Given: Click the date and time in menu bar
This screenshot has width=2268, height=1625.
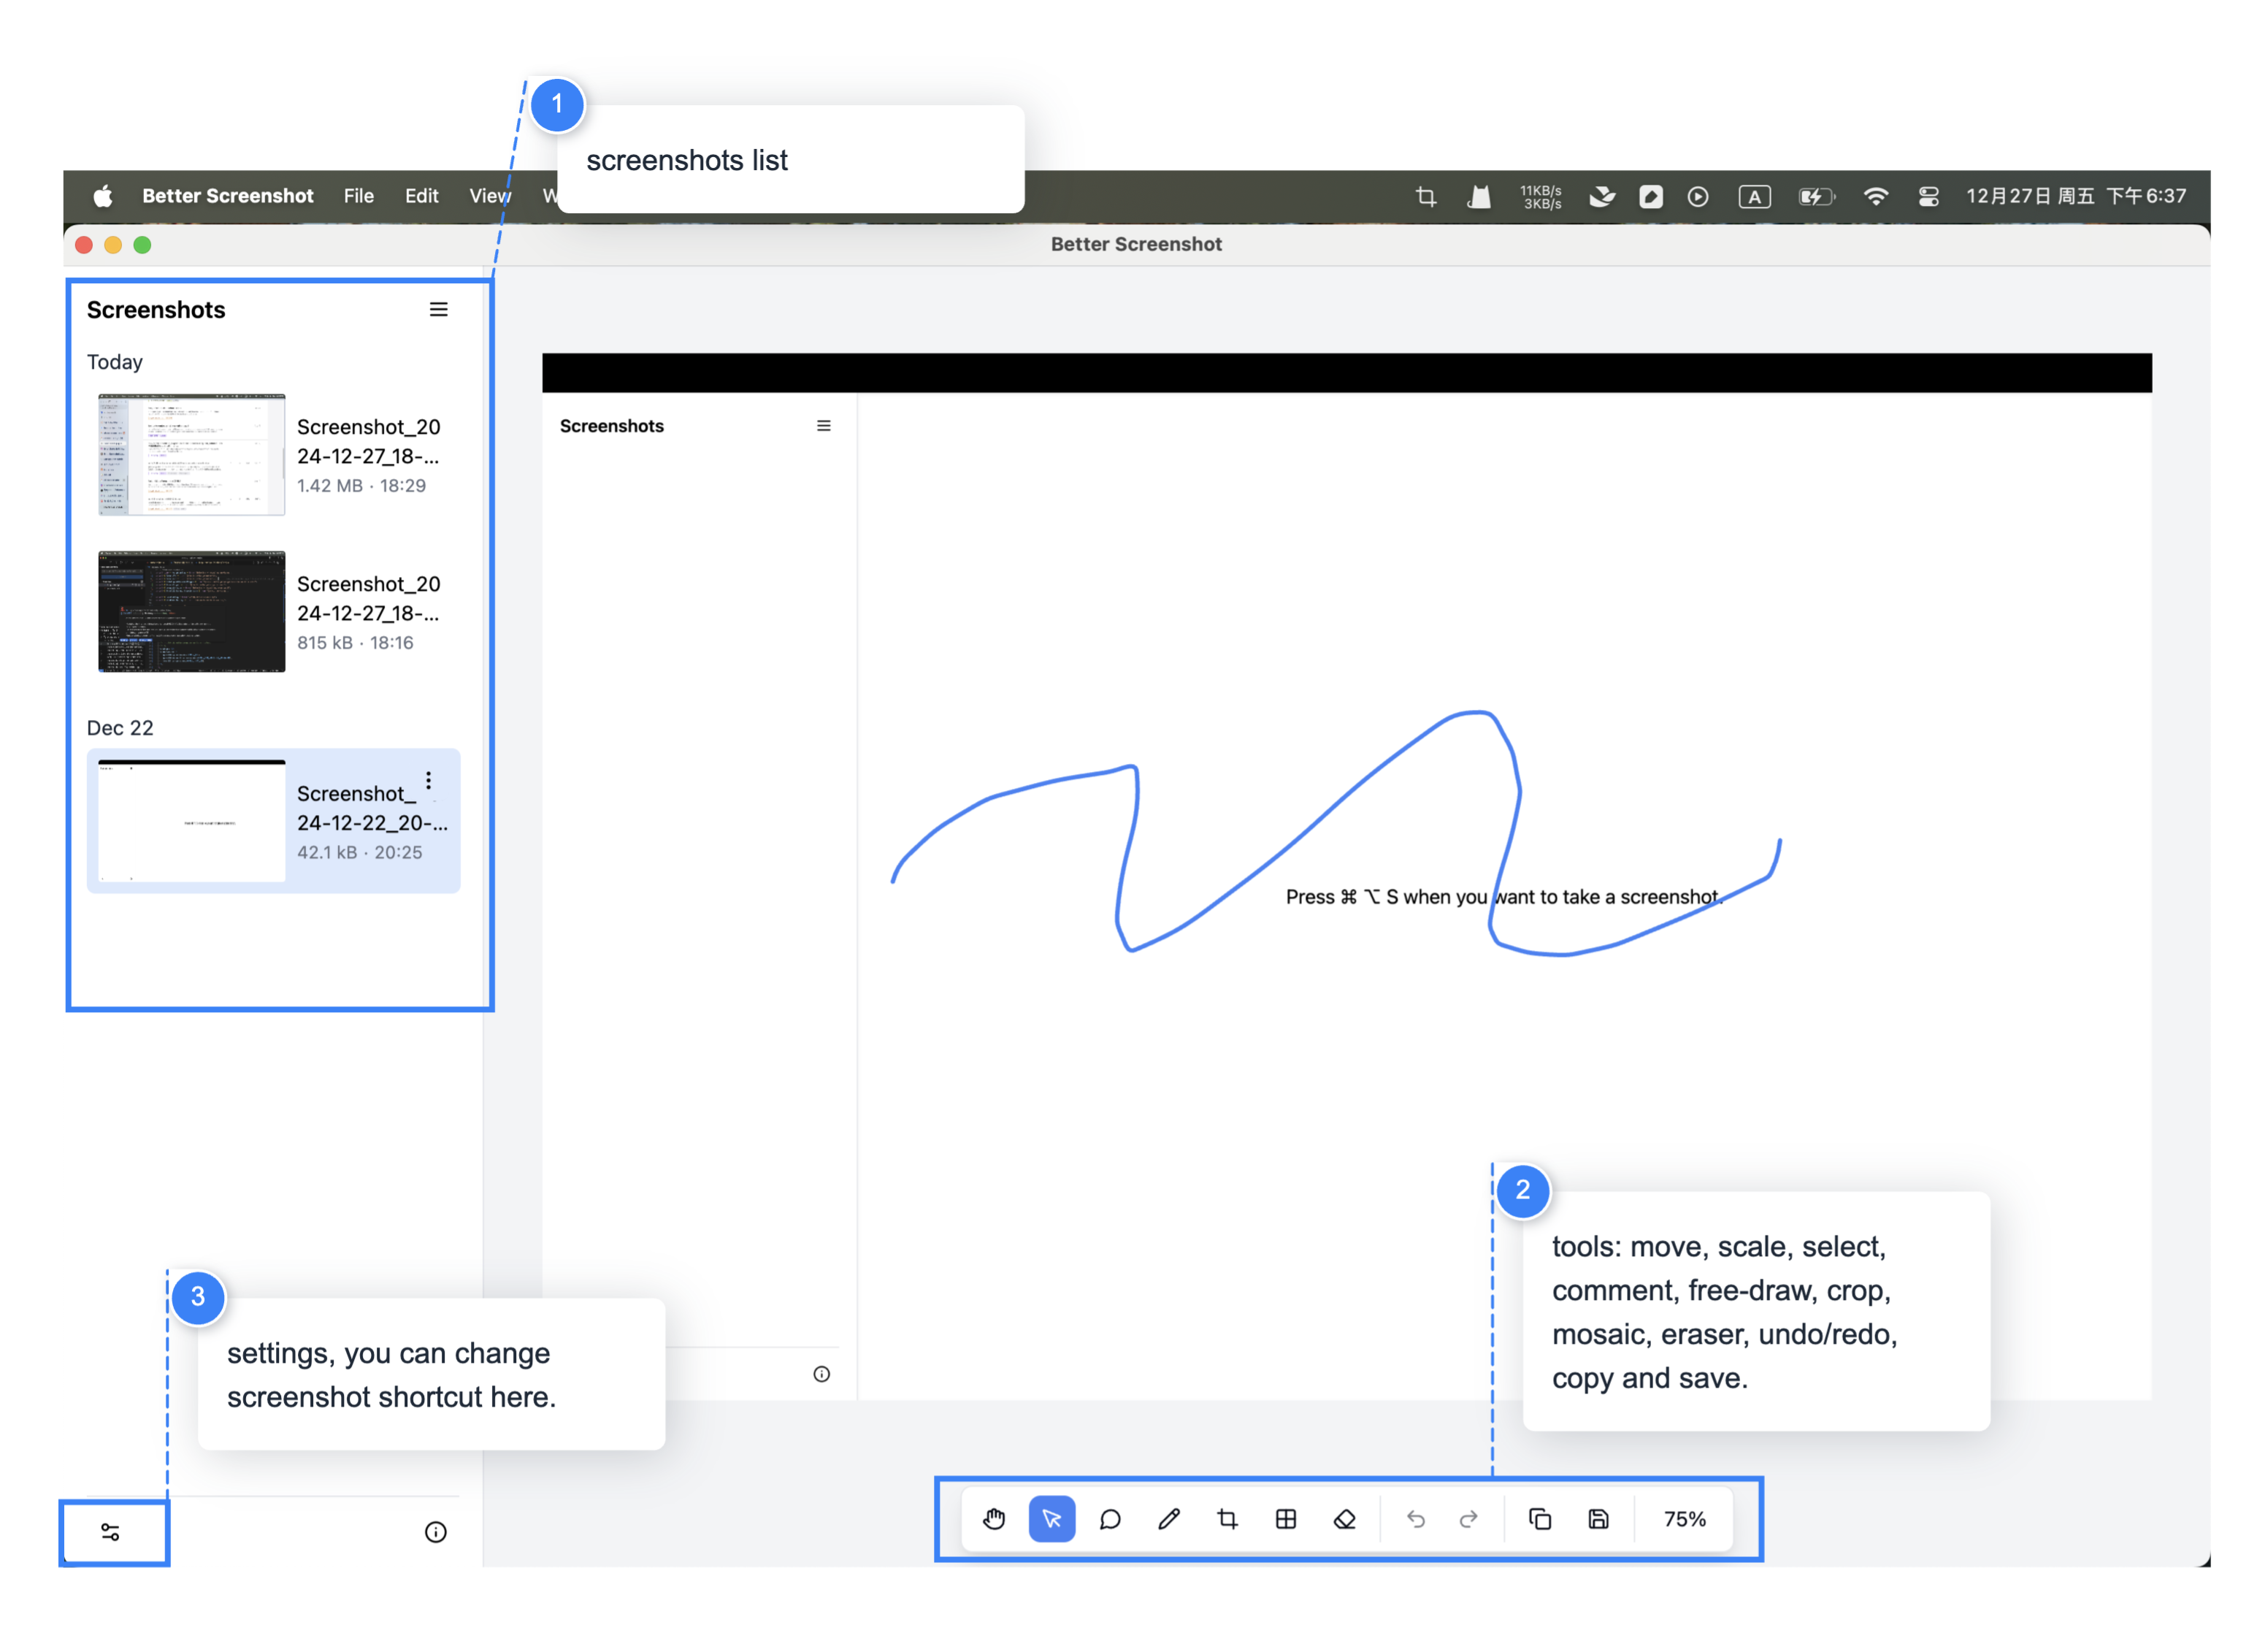Looking at the screenshot, I should point(2076,196).
